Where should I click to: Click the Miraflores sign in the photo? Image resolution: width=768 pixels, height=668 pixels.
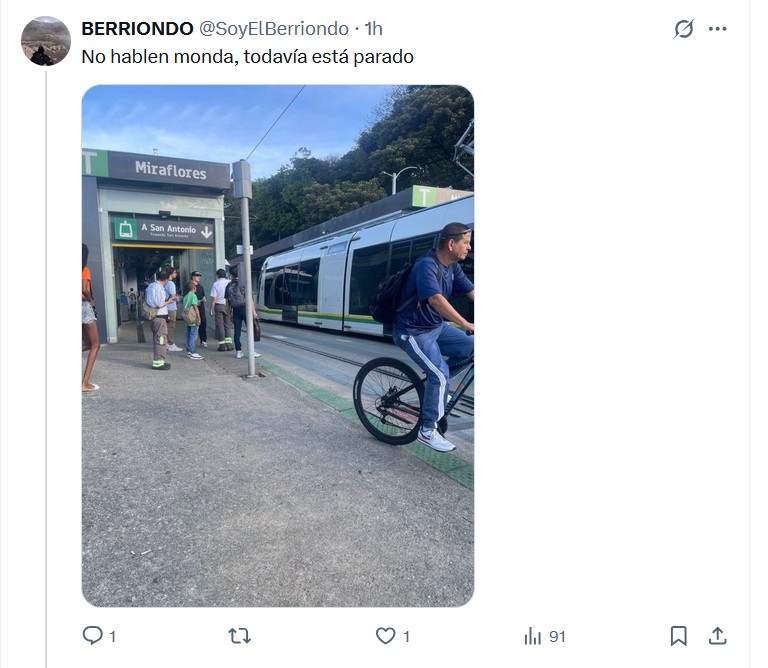click(x=170, y=170)
